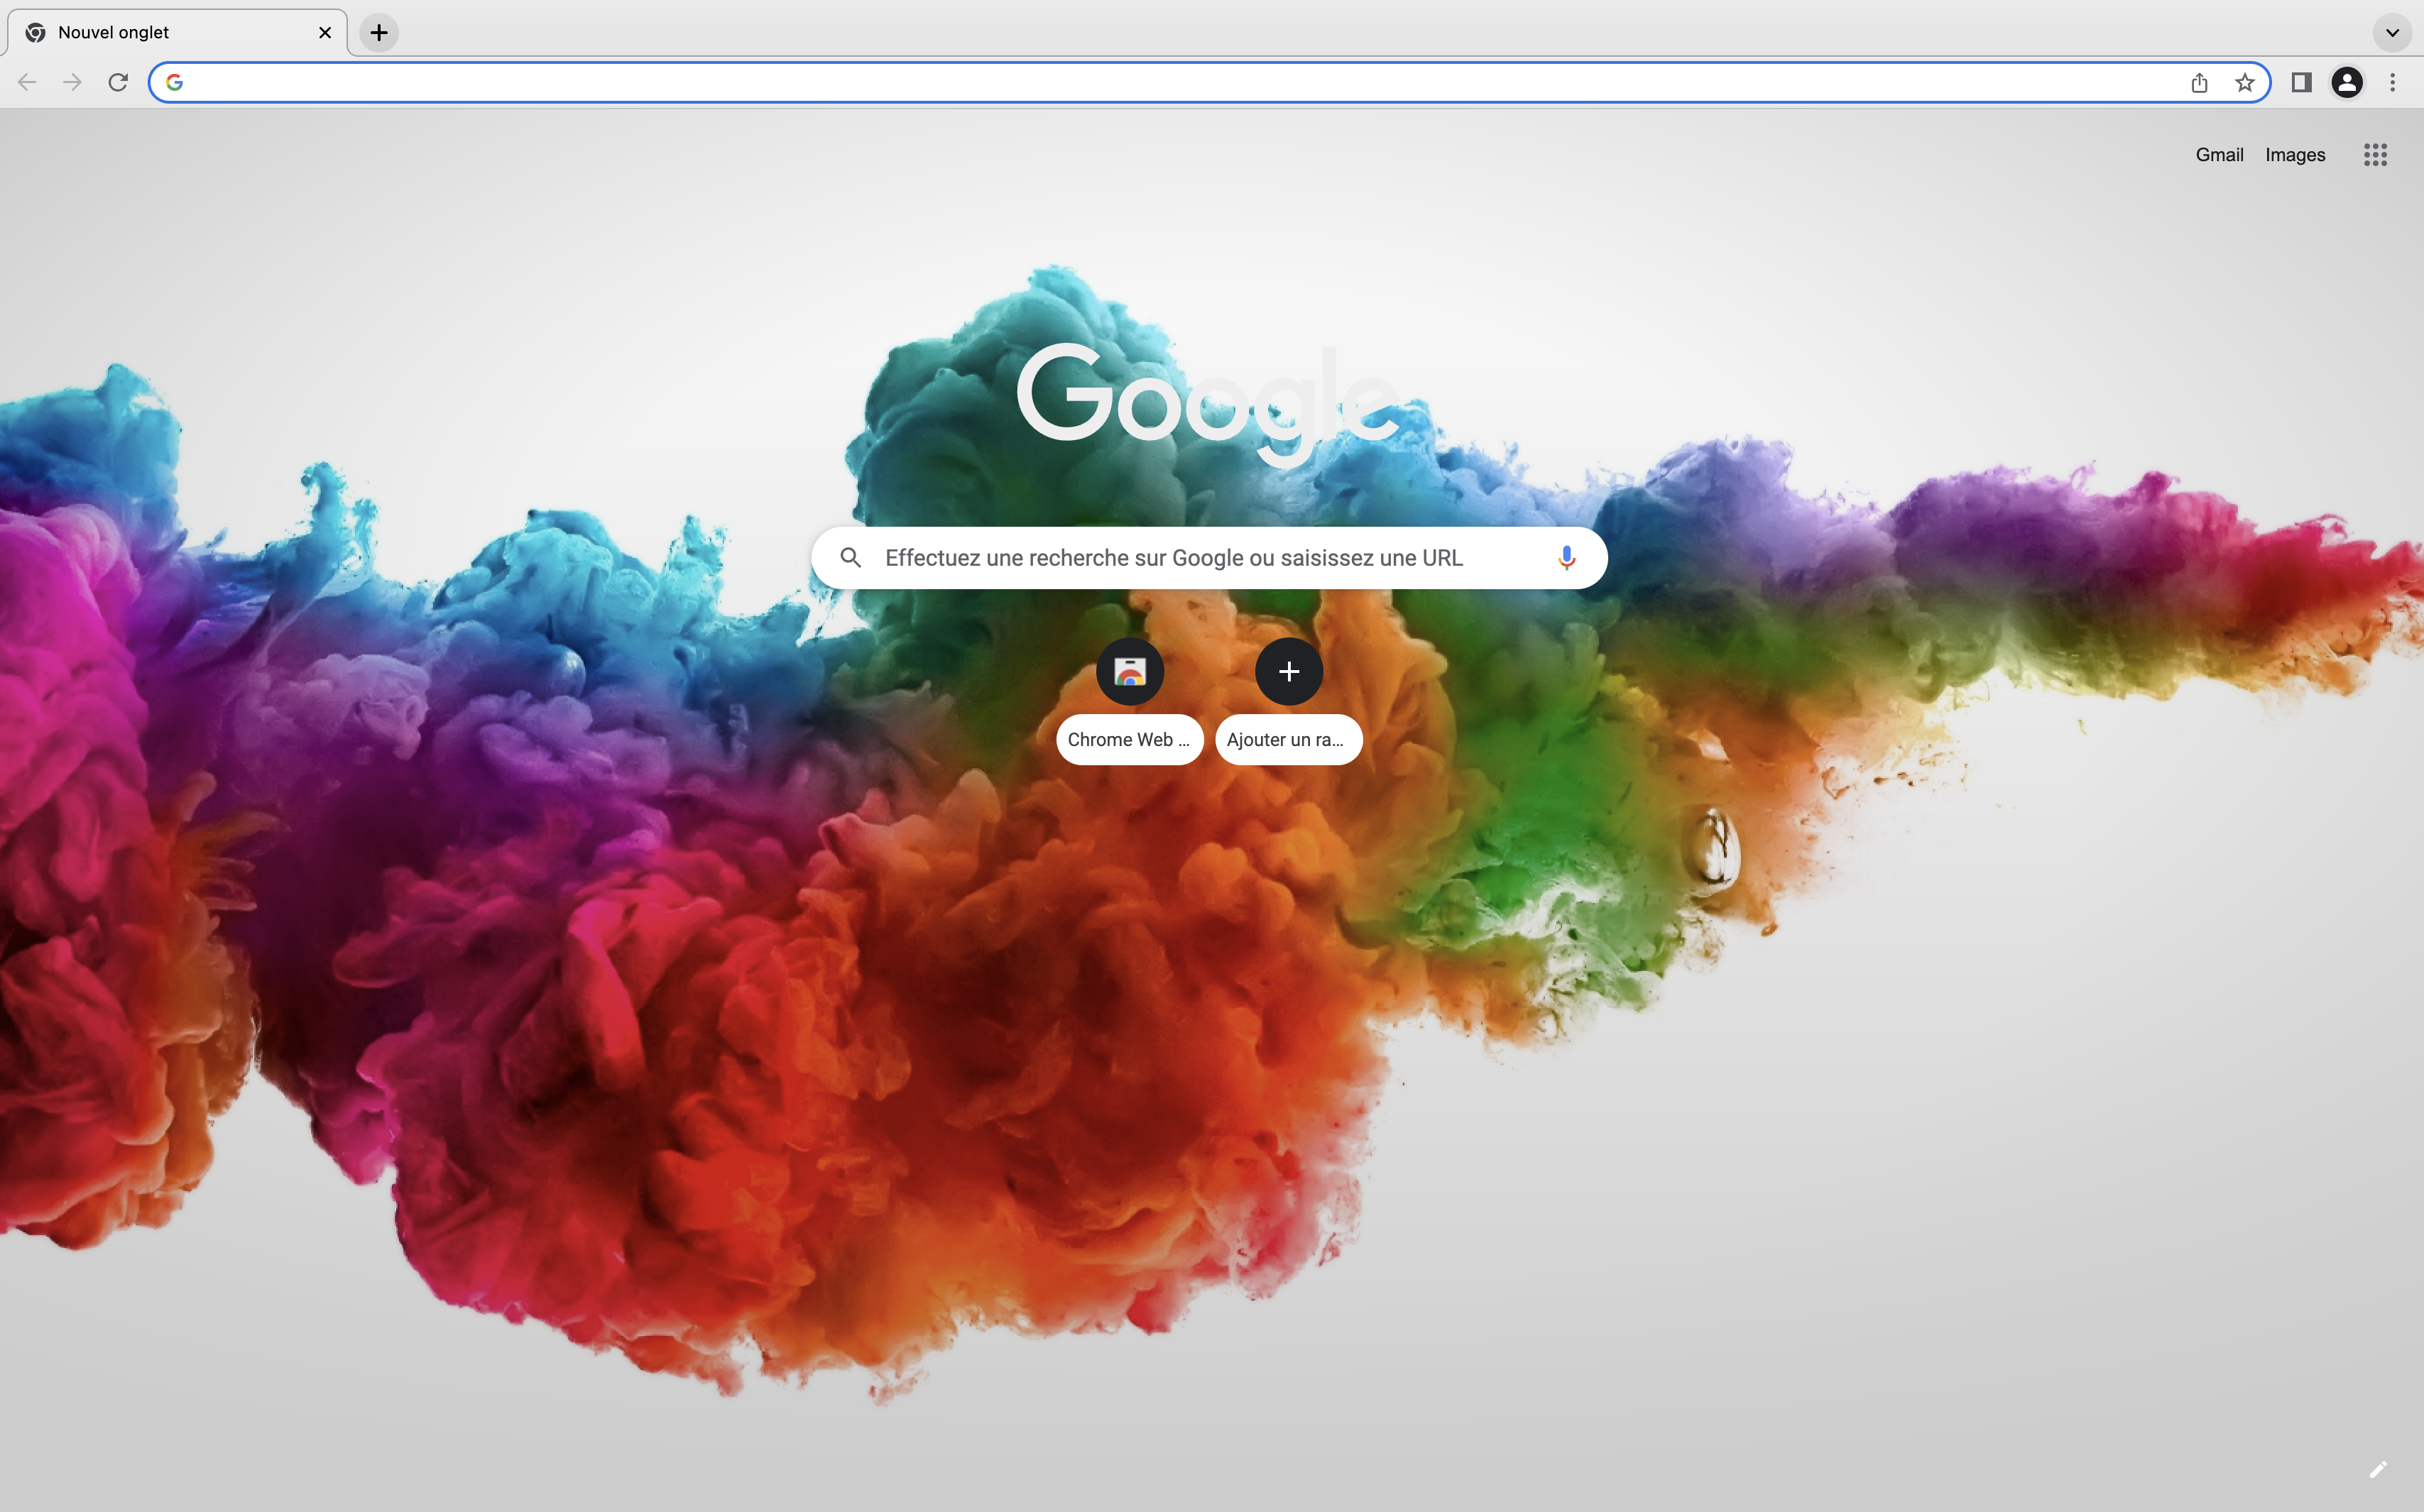This screenshot has width=2424, height=1512.
Task: Select the Nouvel onglet tab
Action: [x=177, y=32]
